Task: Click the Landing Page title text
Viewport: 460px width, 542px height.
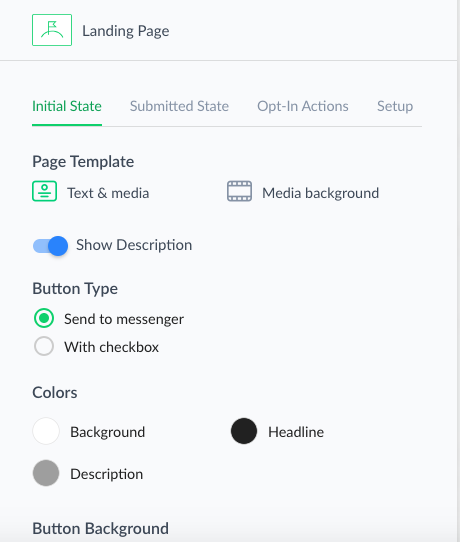Action: 125,31
